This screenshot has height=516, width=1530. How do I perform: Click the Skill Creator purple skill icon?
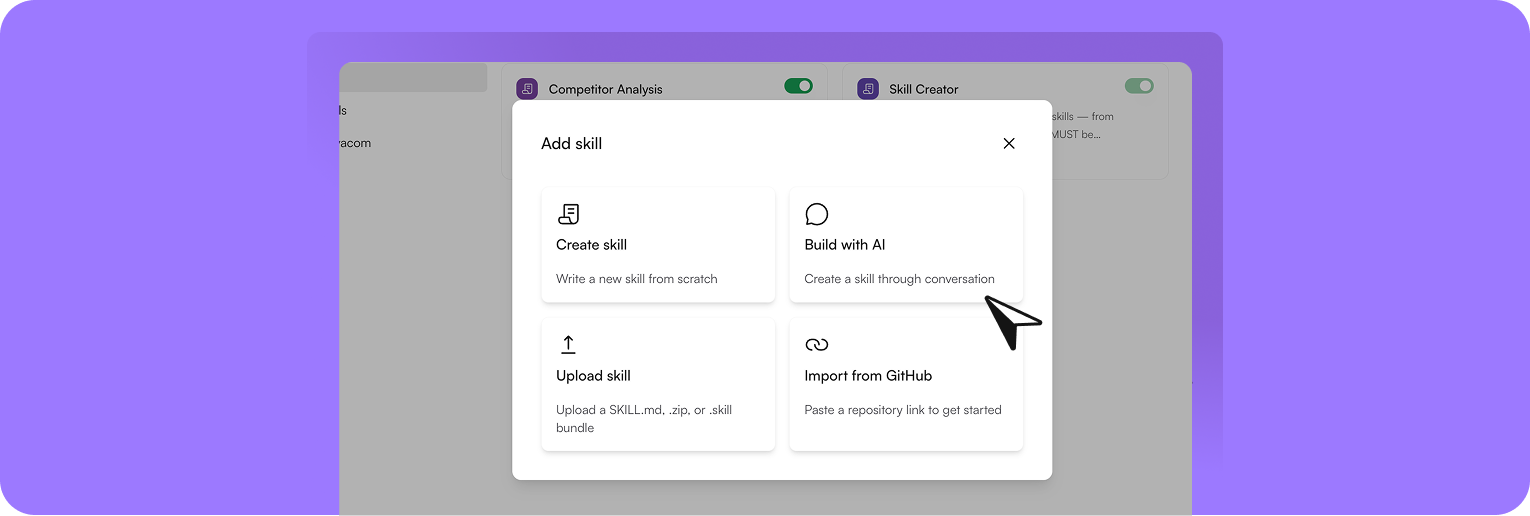tap(868, 89)
